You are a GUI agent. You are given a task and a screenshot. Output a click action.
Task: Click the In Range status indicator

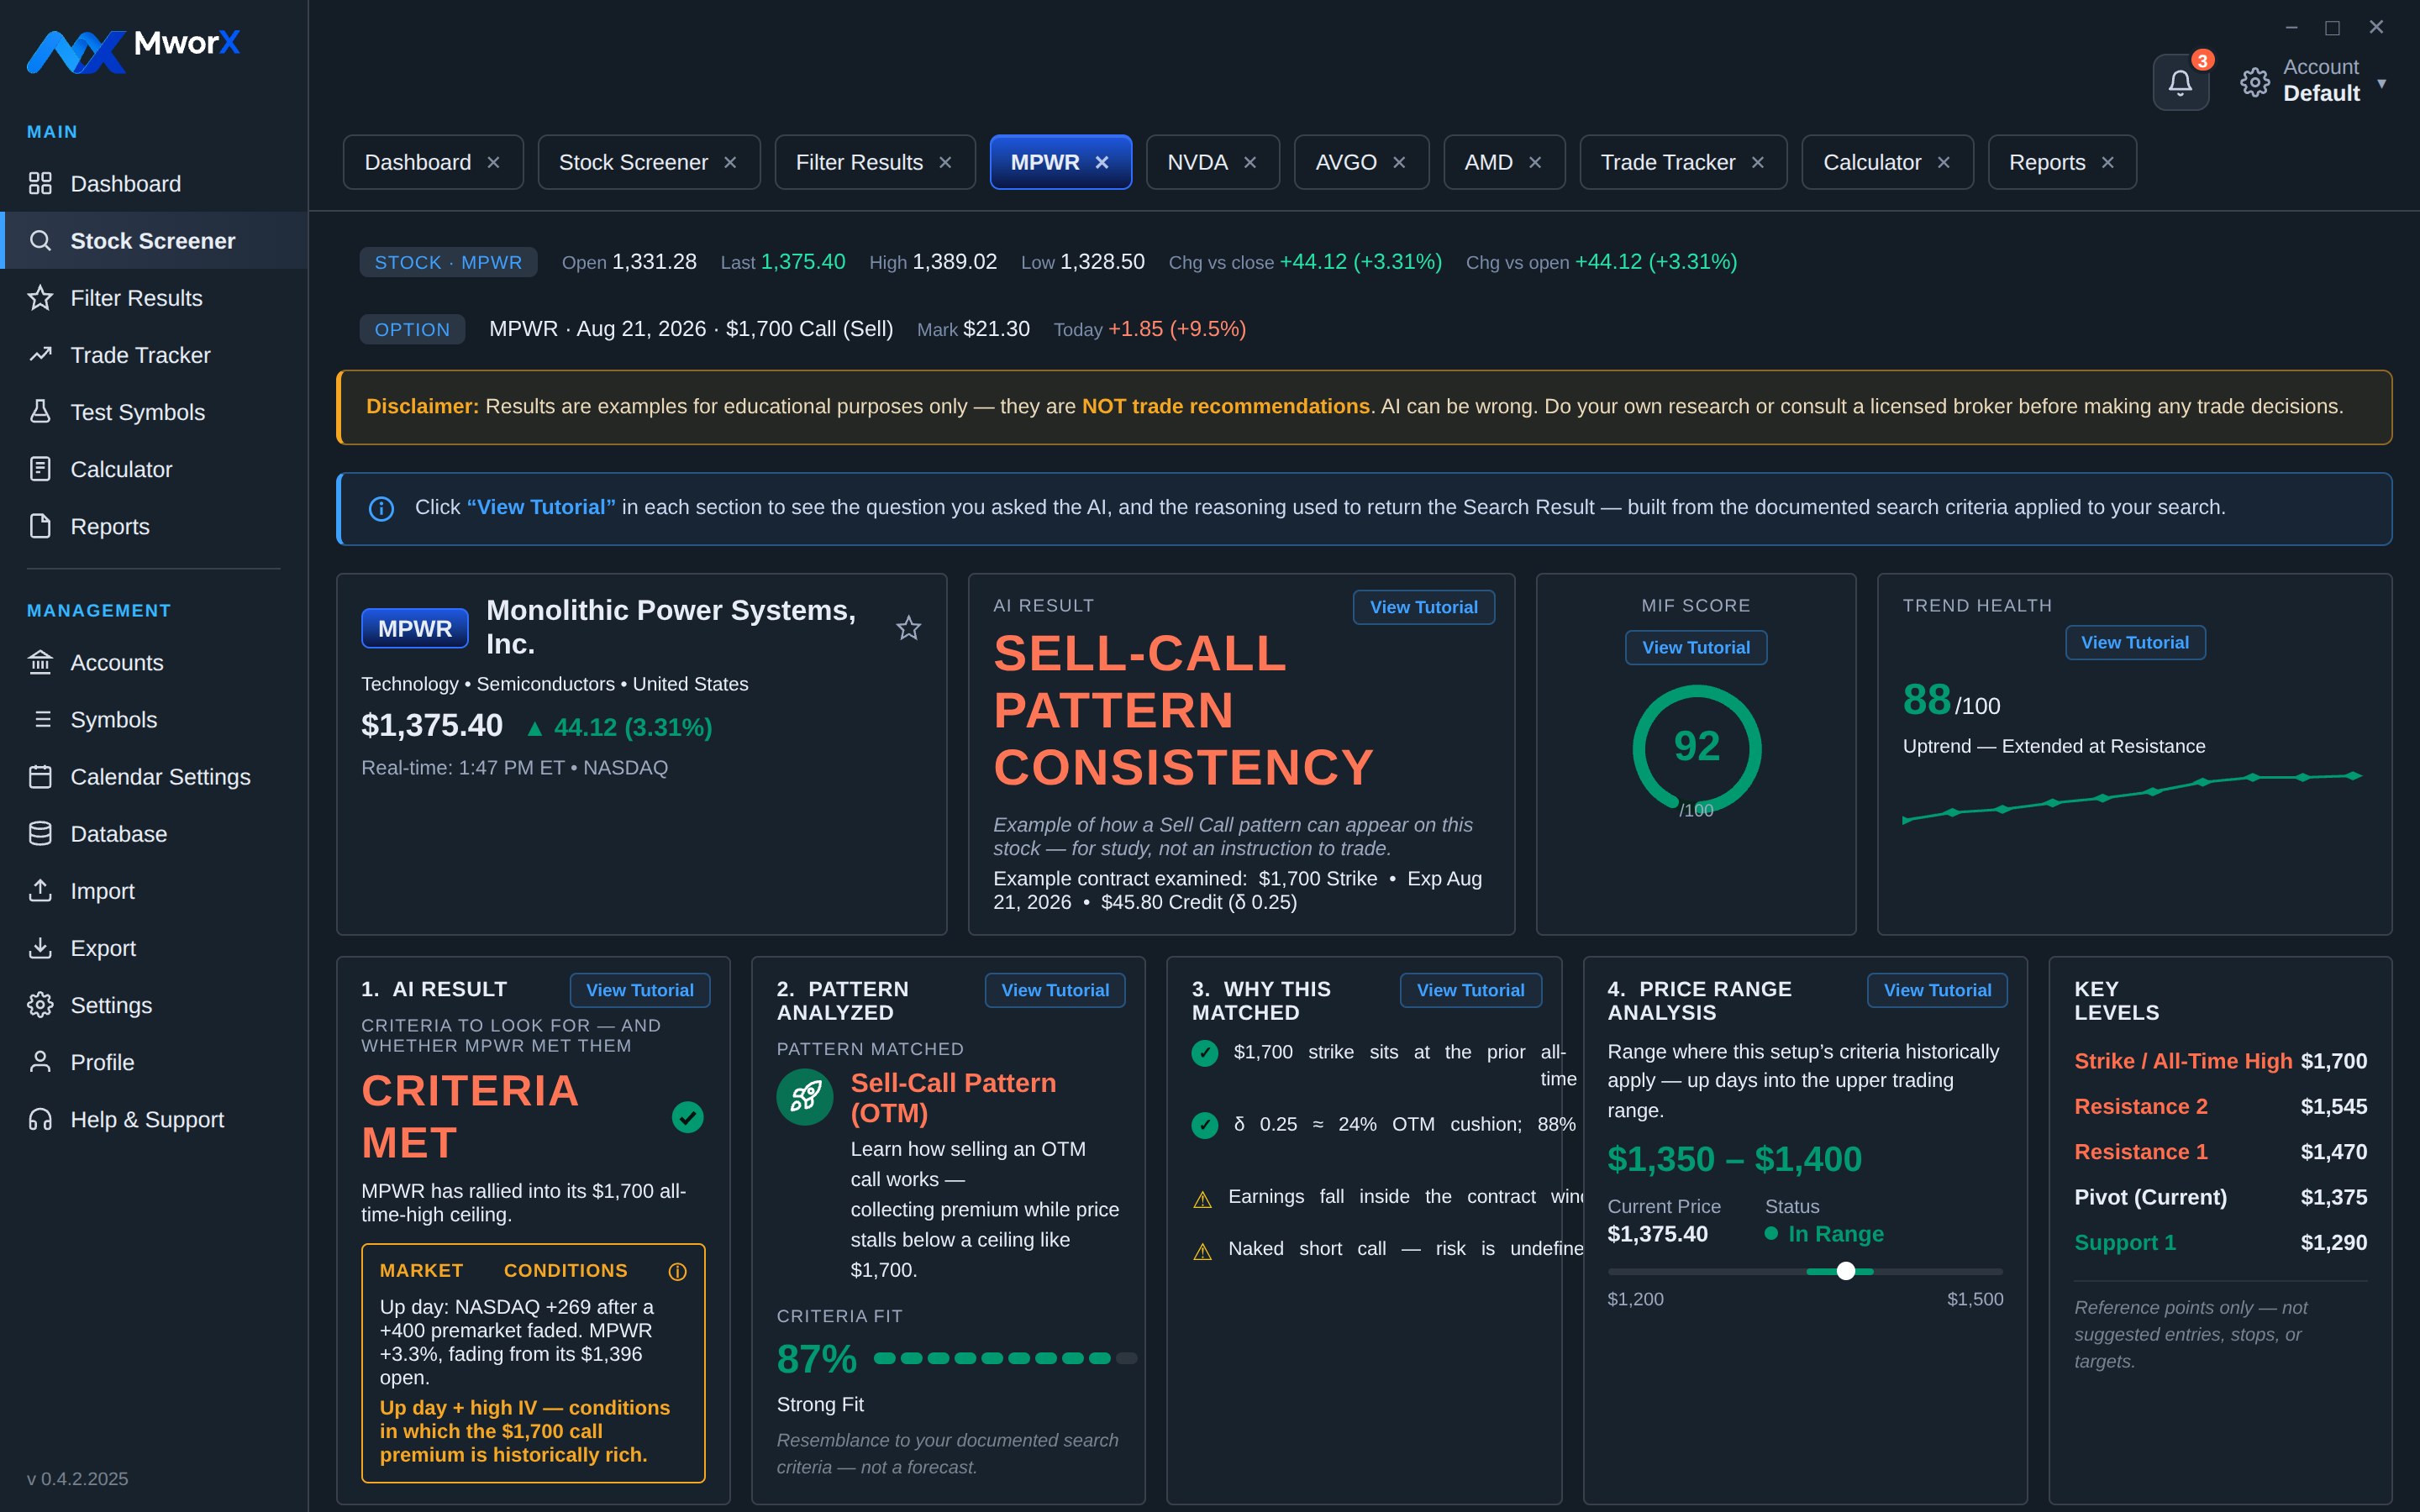coord(1824,1234)
